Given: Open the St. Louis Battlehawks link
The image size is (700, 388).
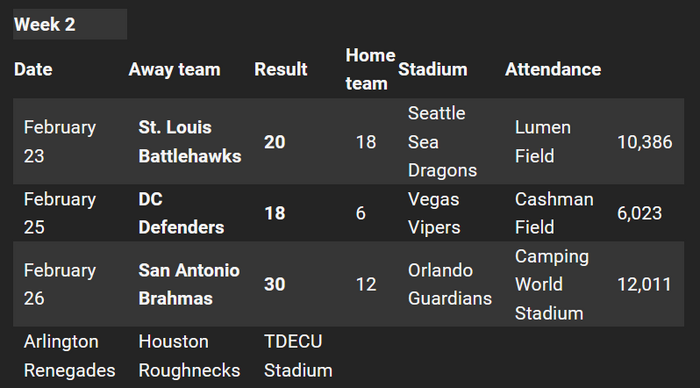Looking at the screenshot, I should coord(190,142).
